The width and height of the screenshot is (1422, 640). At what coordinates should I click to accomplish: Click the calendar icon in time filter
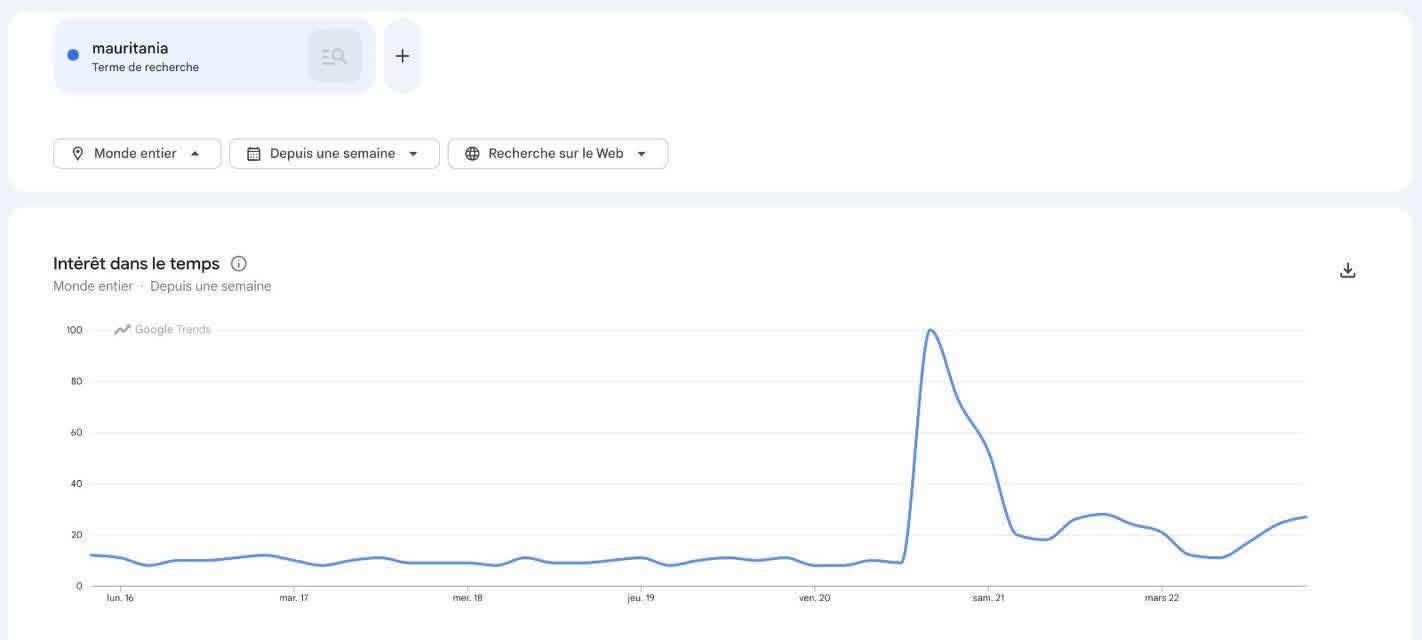point(254,154)
